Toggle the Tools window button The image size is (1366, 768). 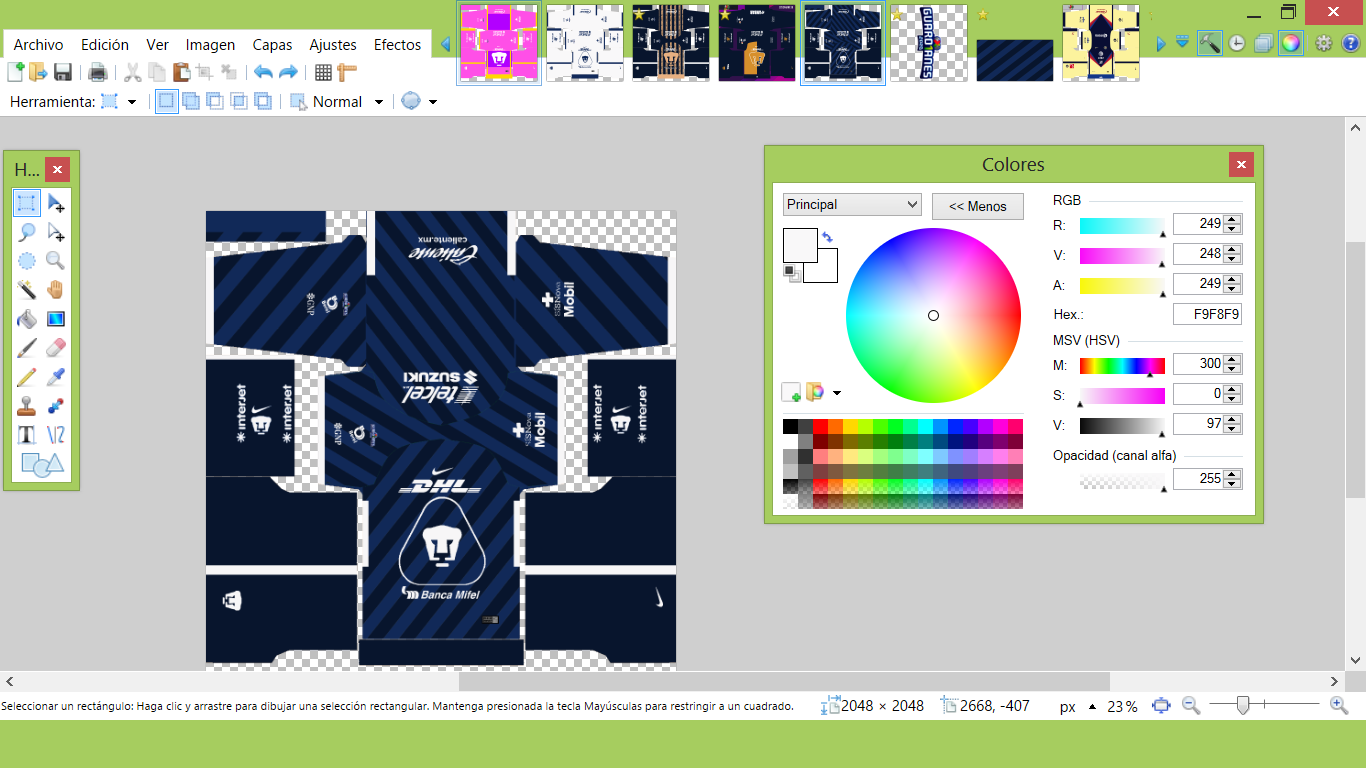[x=1210, y=43]
